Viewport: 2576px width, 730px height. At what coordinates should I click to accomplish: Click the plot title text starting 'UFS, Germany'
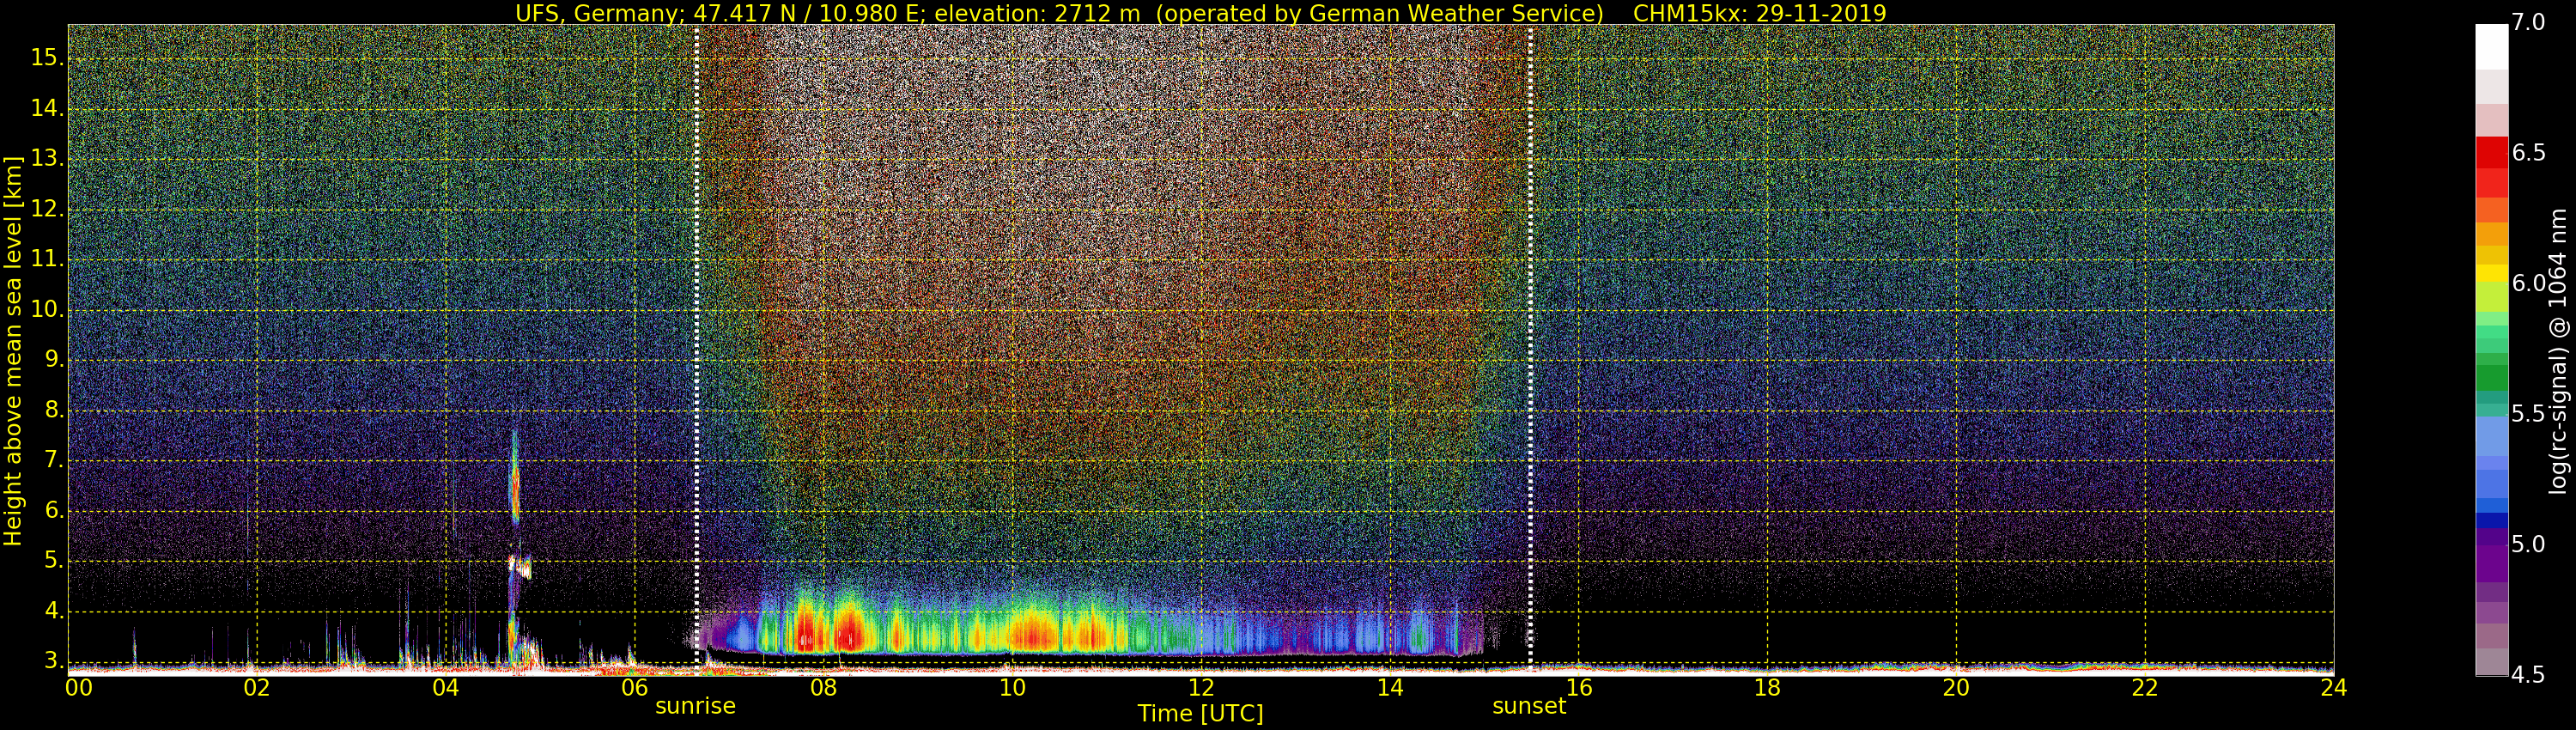pyautogui.click(x=1200, y=13)
